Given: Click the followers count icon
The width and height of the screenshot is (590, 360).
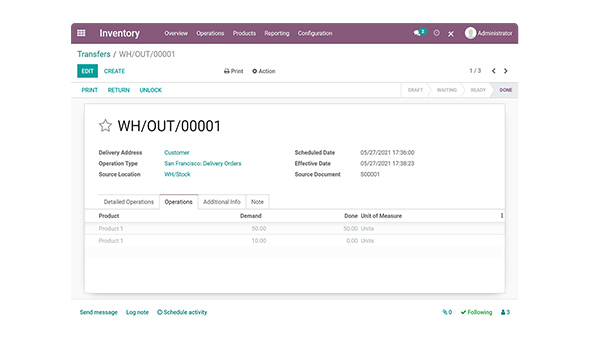Looking at the screenshot, I should [x=505, y=312].
